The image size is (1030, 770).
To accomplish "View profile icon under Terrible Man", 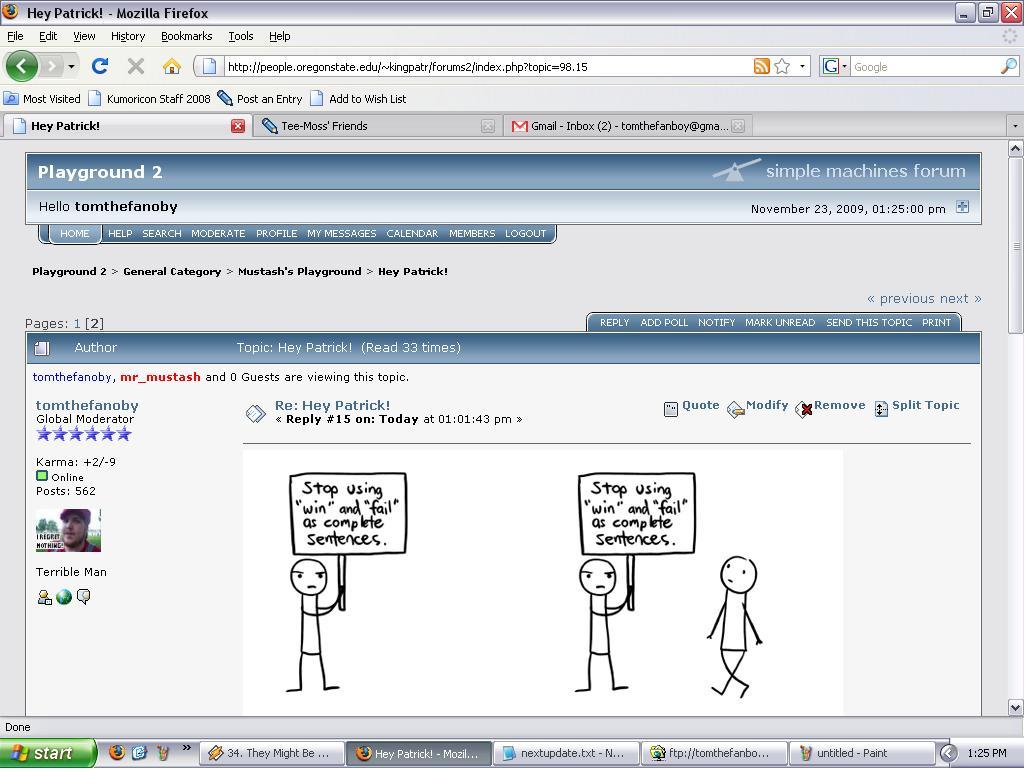I will [x=44, y=597].
